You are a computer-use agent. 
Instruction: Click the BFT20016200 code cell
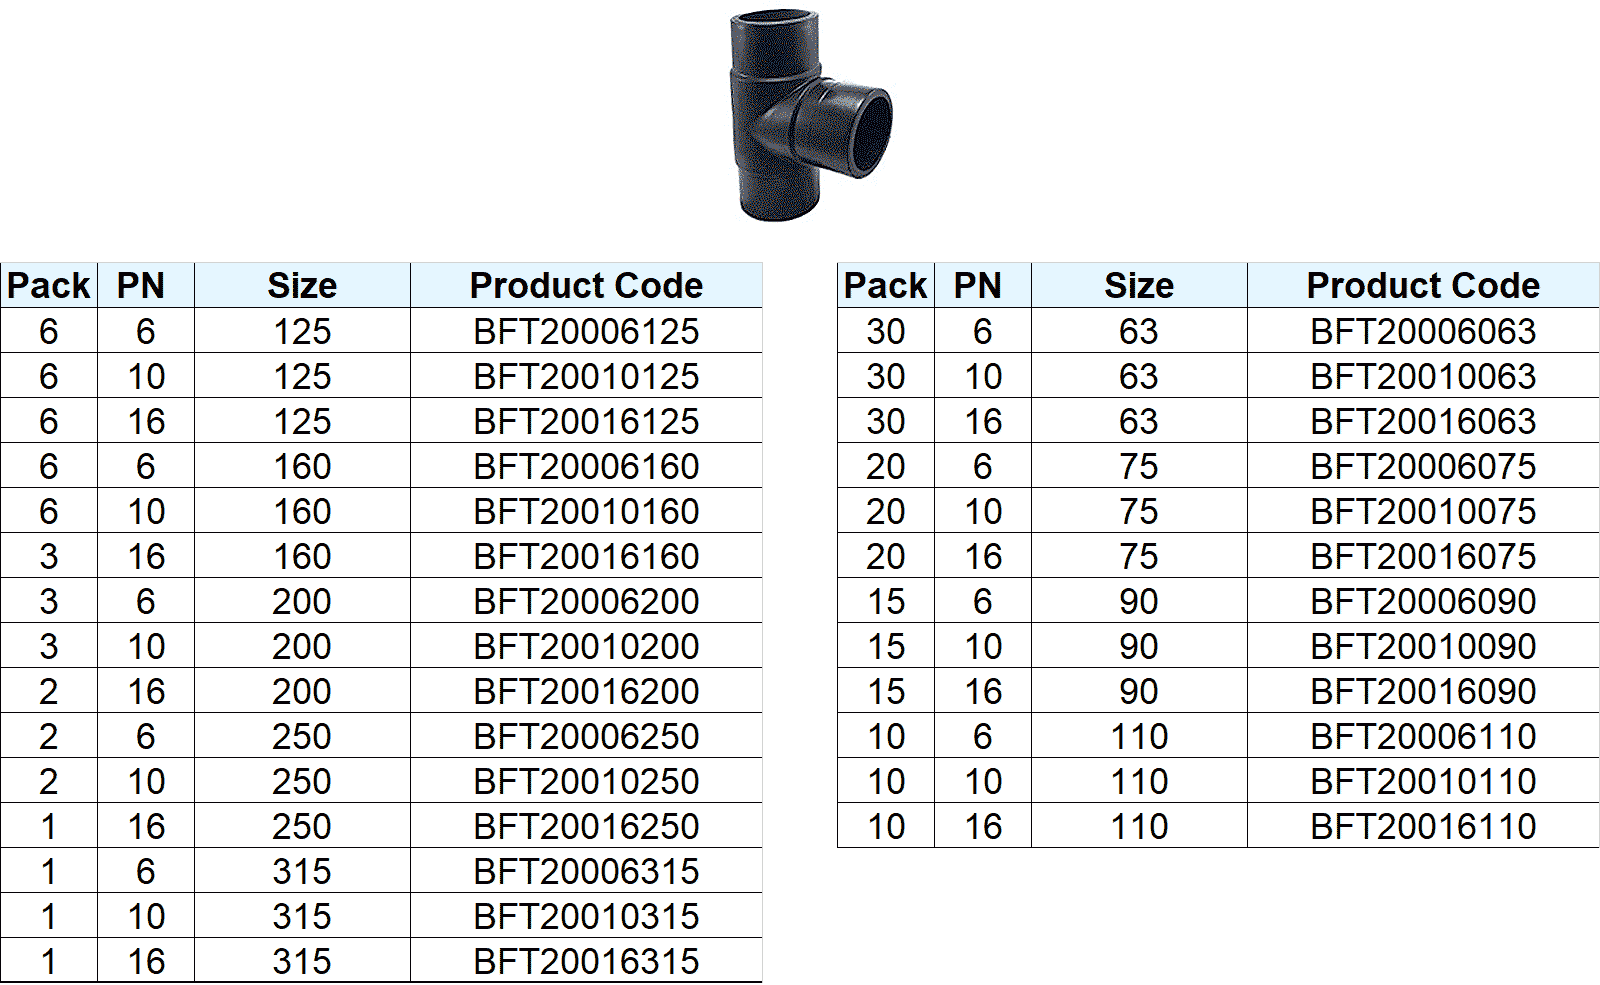586,691
